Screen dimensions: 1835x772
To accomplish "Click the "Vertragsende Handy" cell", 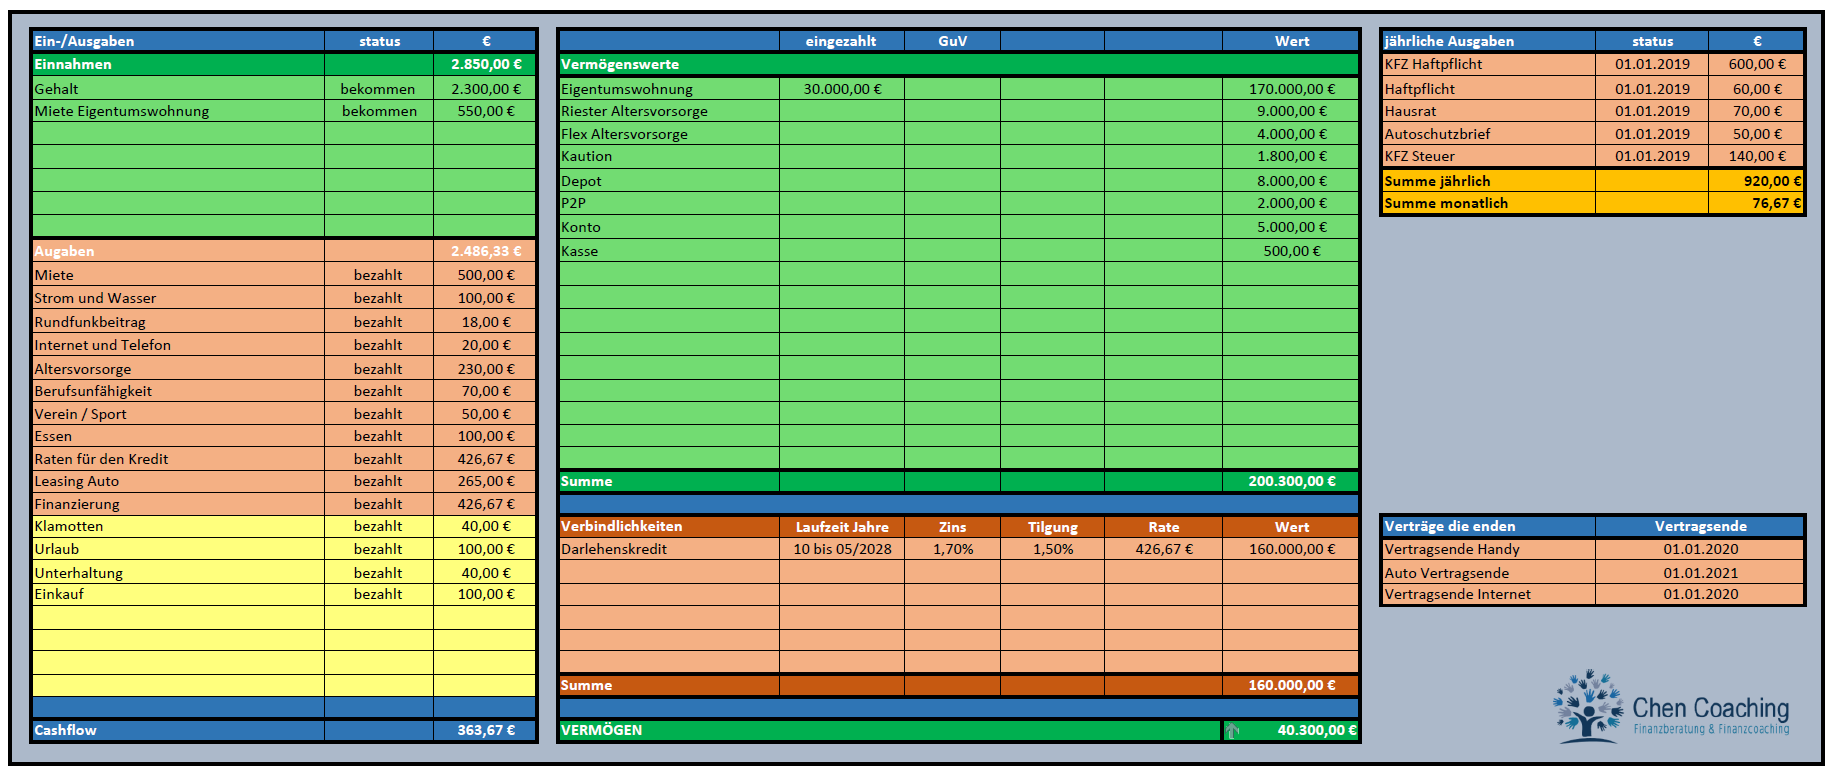I will 1488,549.
